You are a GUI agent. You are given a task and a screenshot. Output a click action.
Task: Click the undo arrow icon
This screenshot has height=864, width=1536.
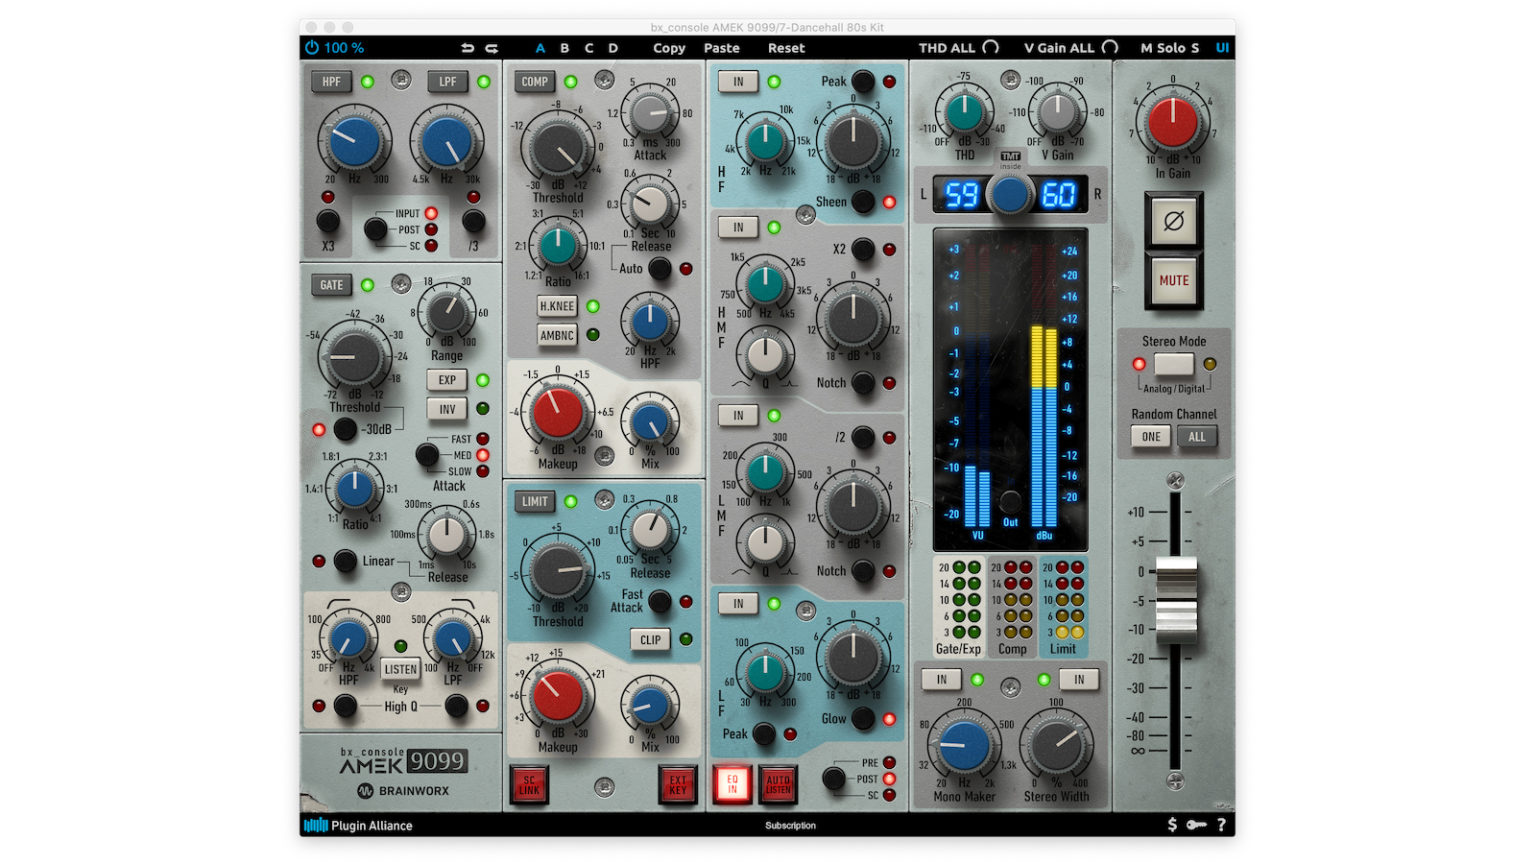point(467,47)
